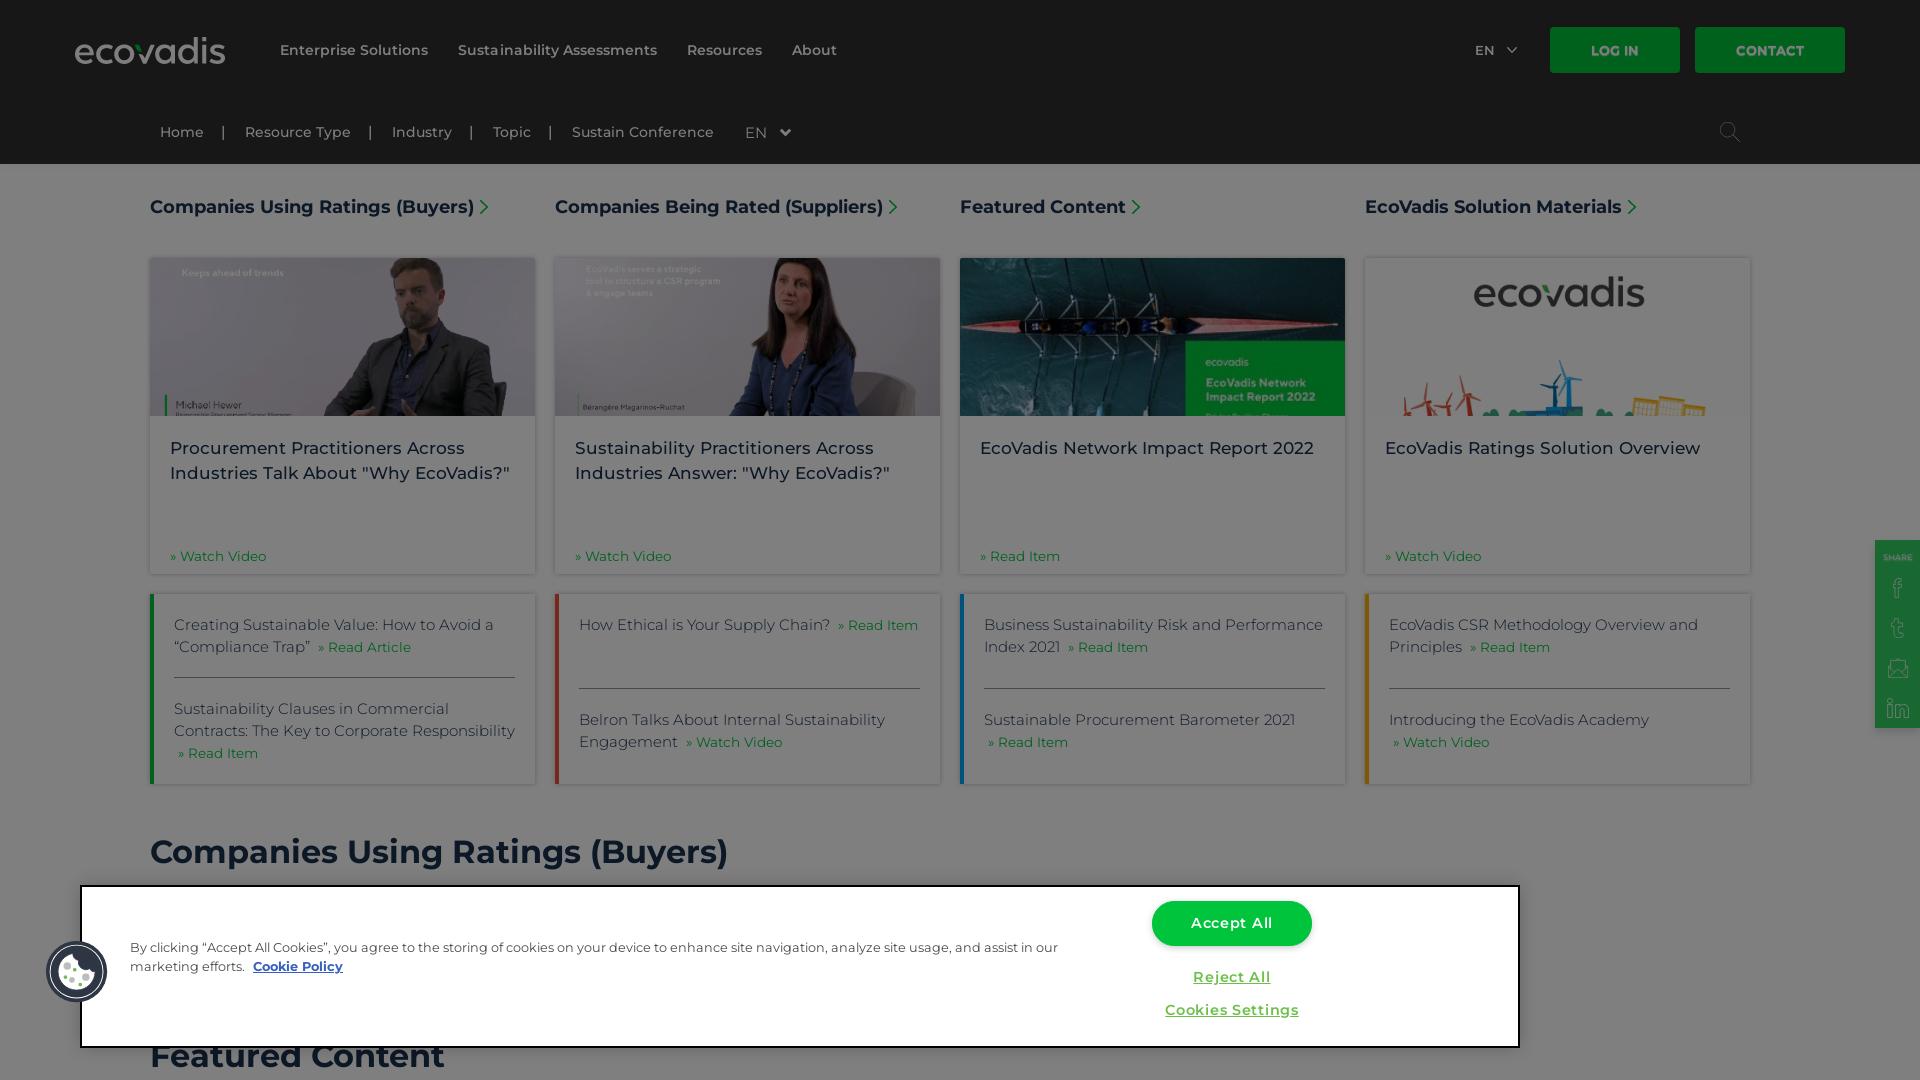The width and height of the screenshot is (1920, 1080).
Task: Open Companies Using Ratings (Buyers) section link
Action: [x=319, y=207]
